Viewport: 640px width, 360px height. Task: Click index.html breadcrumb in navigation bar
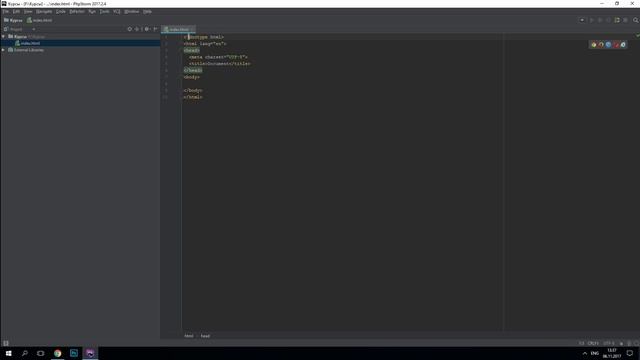coord(40,20)
